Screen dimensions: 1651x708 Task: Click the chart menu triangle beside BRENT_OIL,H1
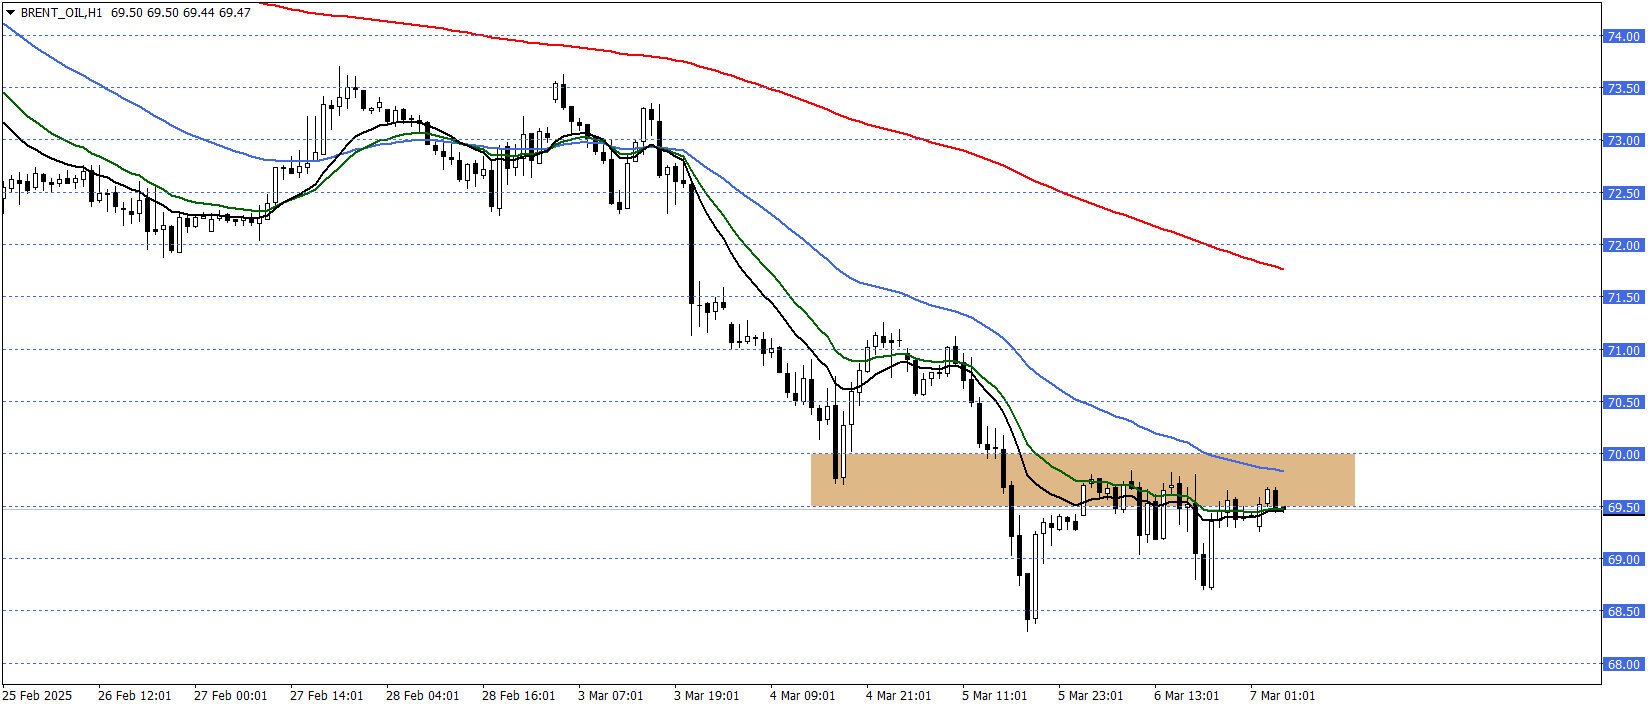click(11, 13)
